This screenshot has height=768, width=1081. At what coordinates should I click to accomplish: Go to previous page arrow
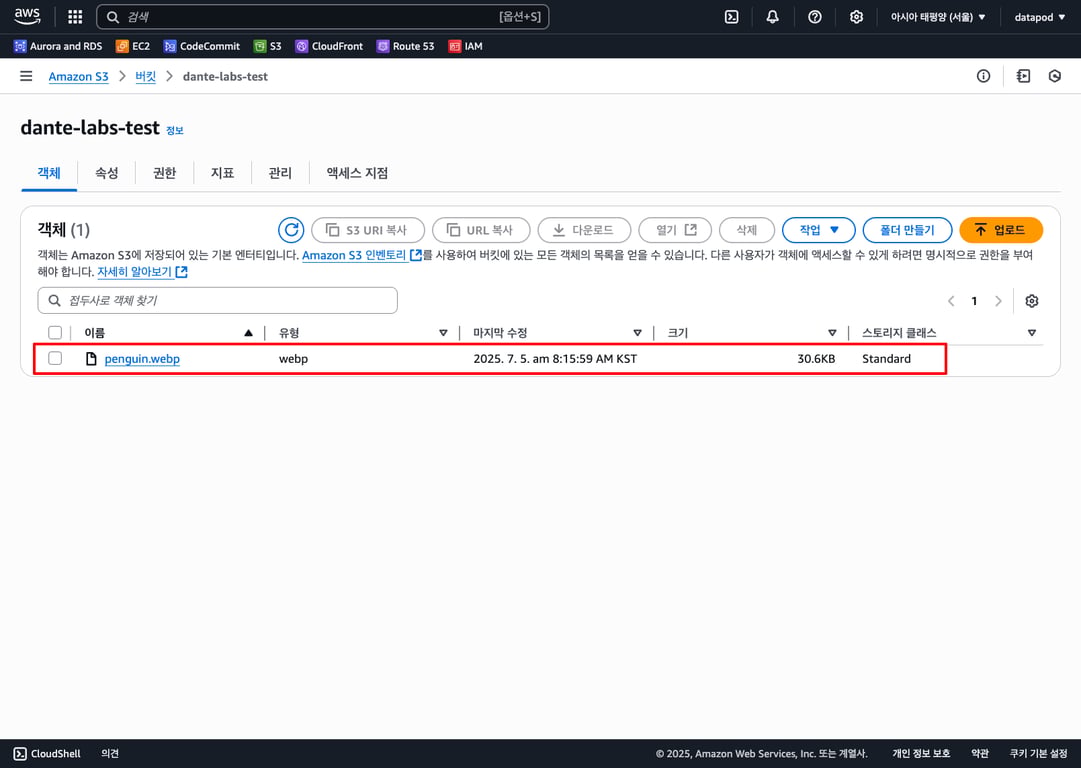pyautogui.click(x=951, y=301)
